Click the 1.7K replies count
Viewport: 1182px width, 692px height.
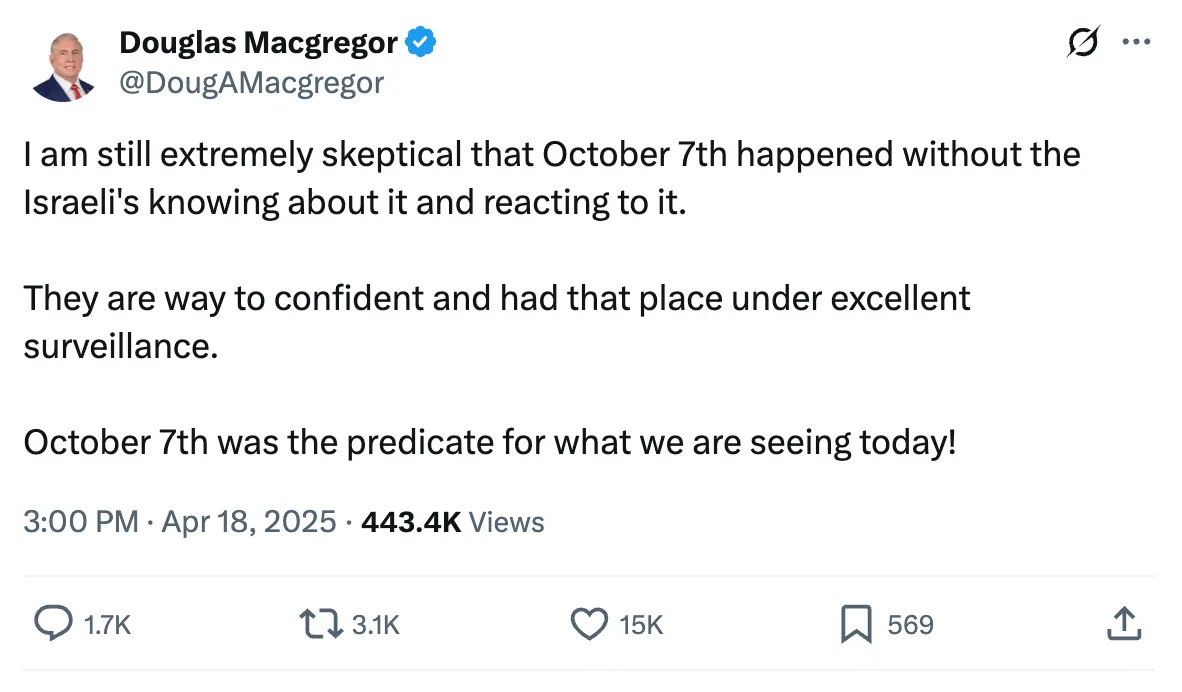[107, 625]
